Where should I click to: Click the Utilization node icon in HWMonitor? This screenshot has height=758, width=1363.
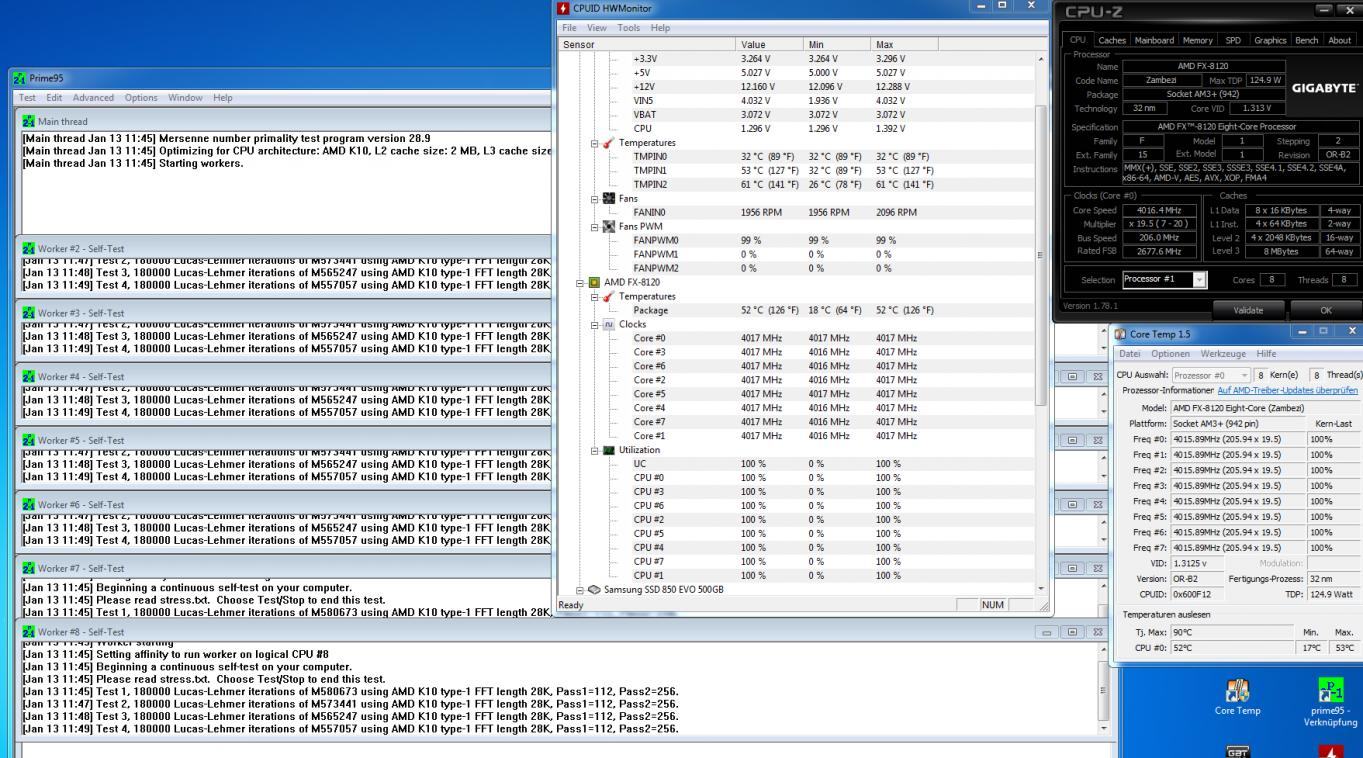(x=609, y=451)
